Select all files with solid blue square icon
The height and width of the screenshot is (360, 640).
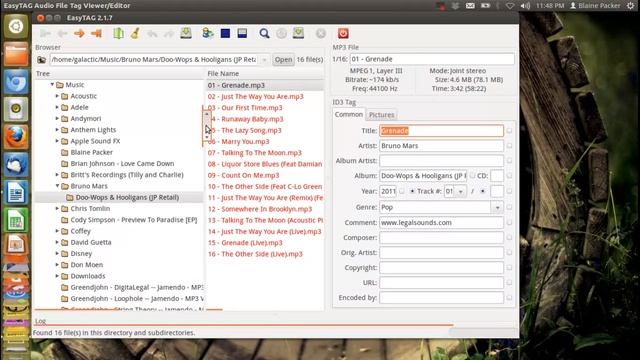click(x=225, y=33)
